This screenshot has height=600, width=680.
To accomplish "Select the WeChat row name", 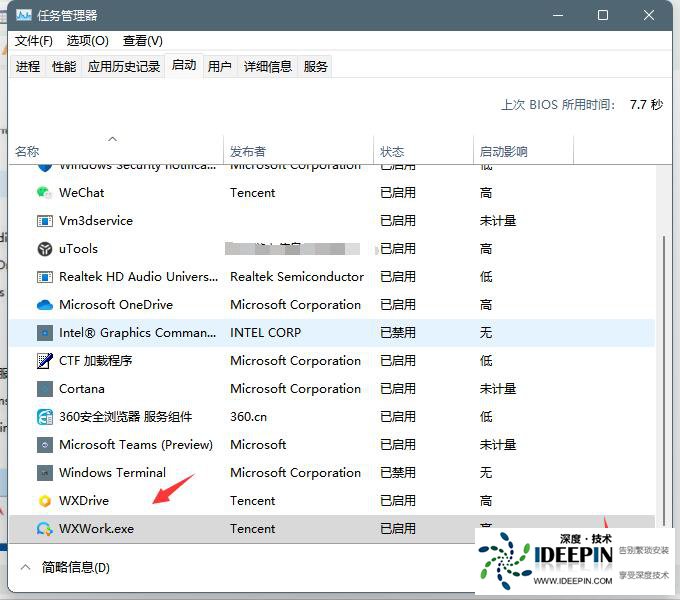I will 82,192.
